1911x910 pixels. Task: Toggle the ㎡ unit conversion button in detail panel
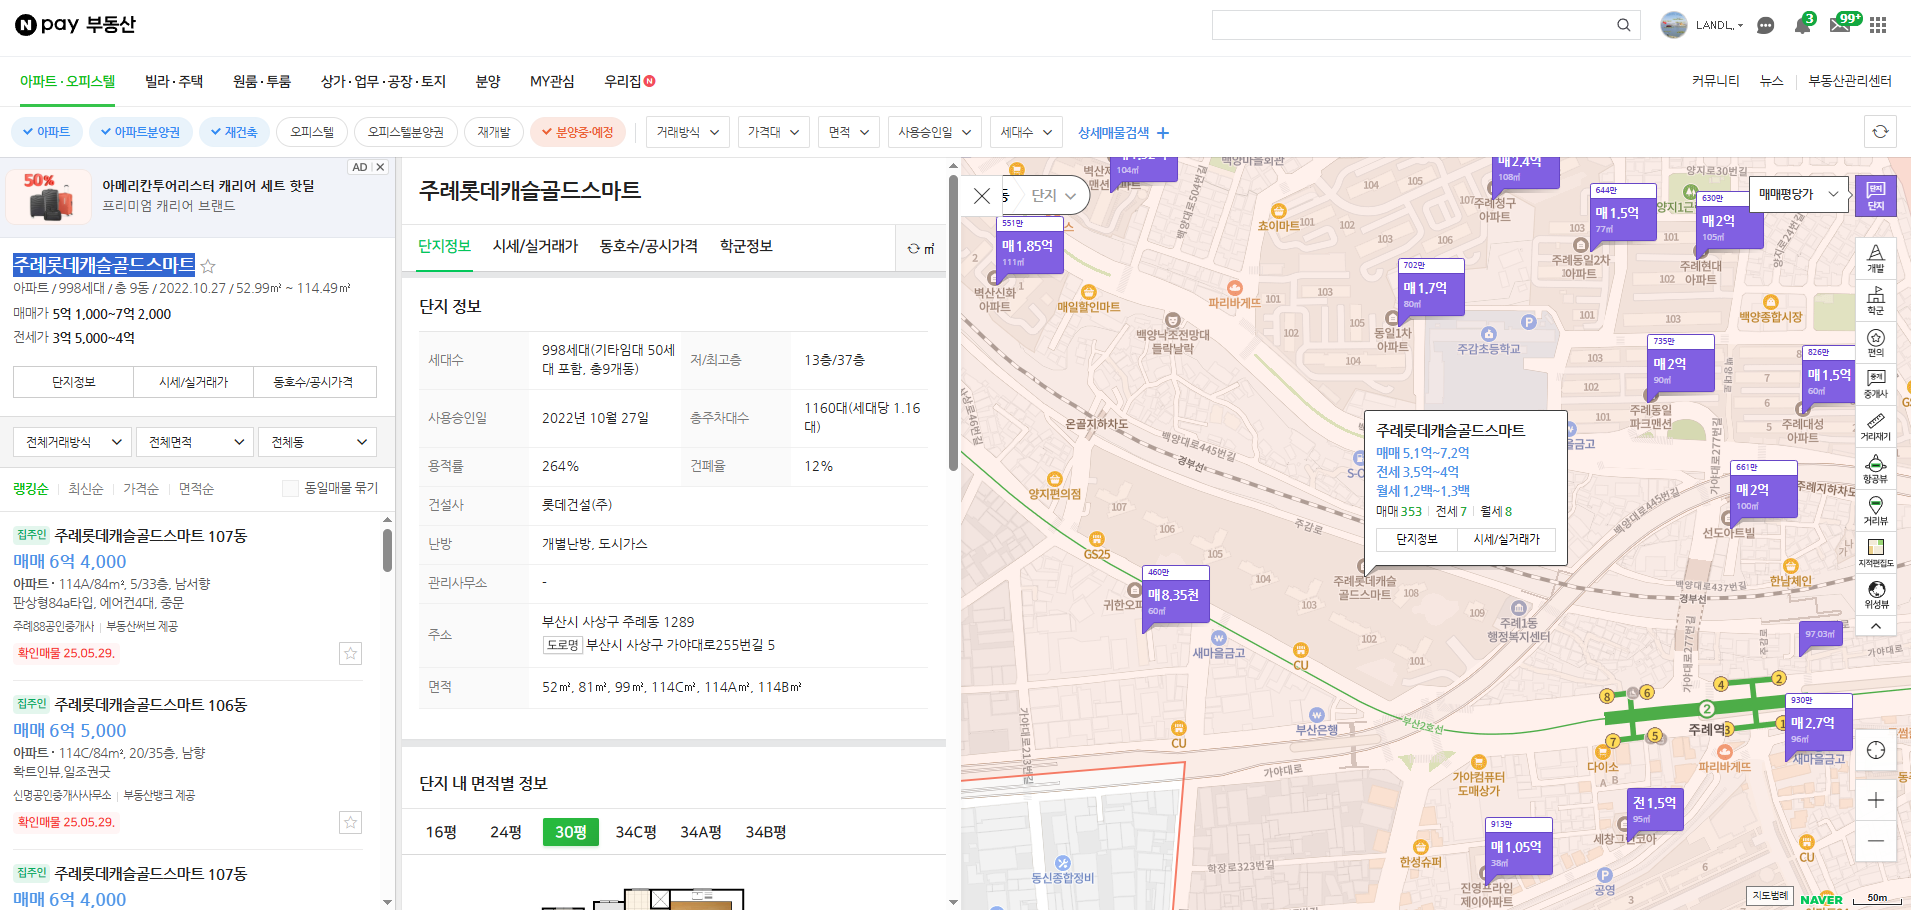[x=920, y=248]
